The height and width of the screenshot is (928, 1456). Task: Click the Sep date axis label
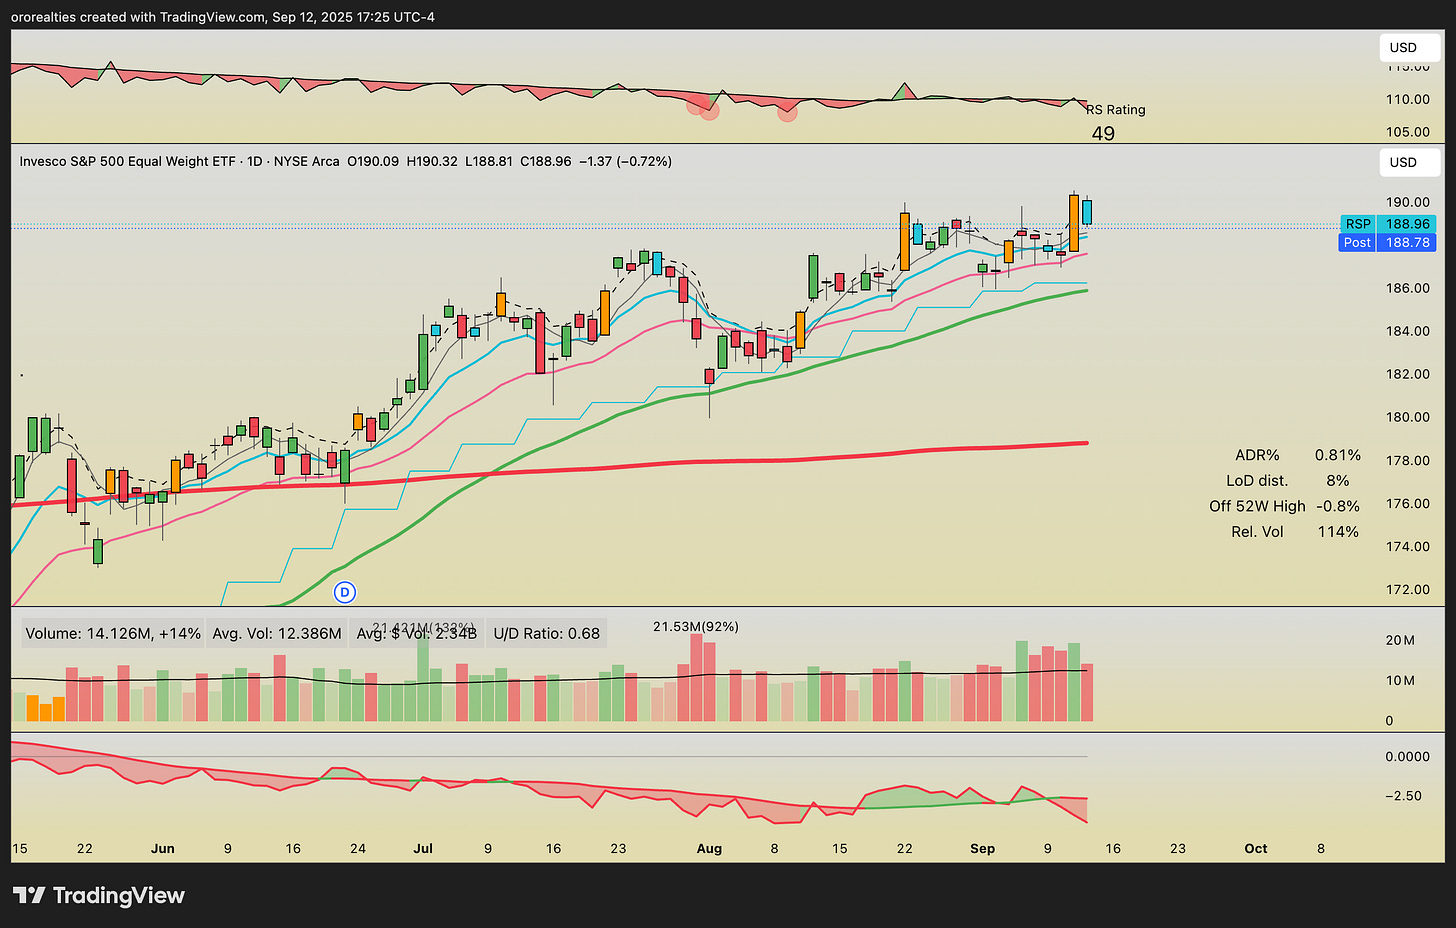[983, 848]
